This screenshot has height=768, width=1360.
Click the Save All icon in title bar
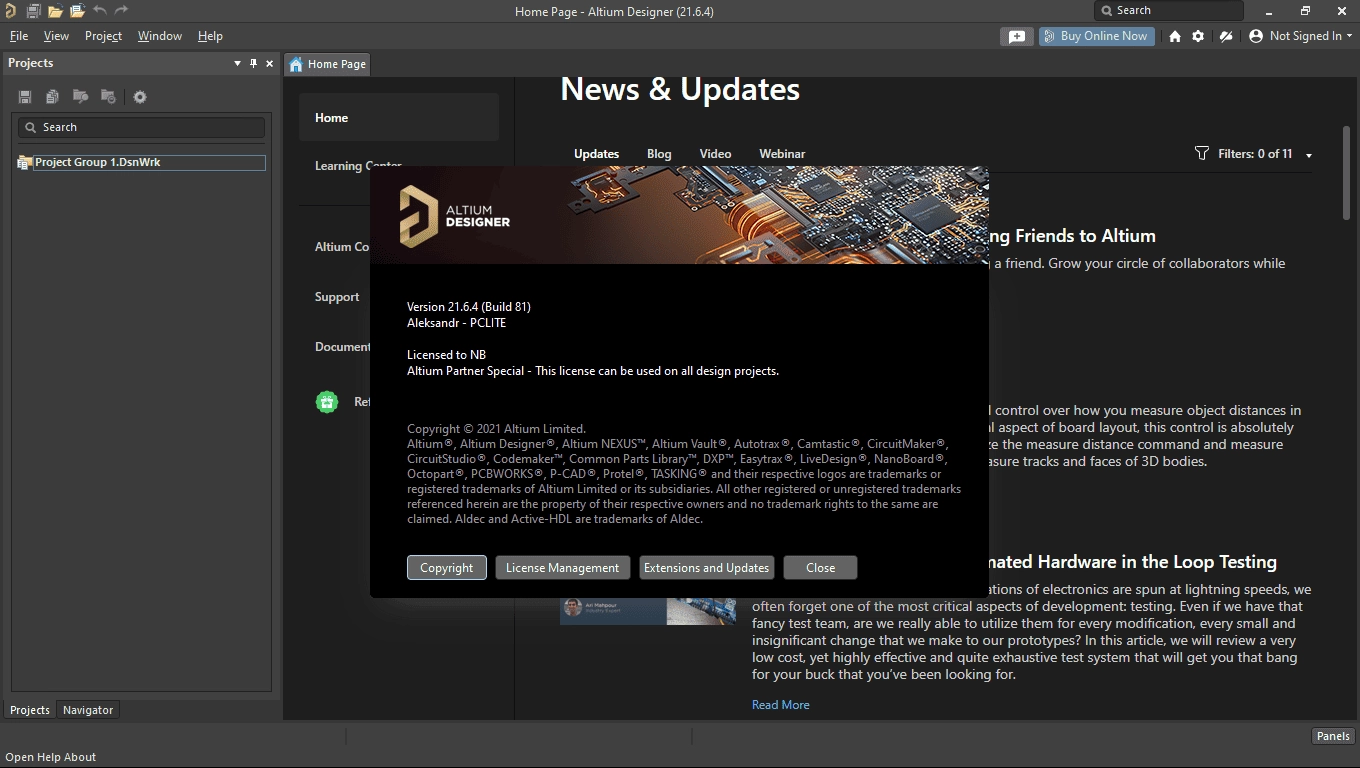click(33, 11)
